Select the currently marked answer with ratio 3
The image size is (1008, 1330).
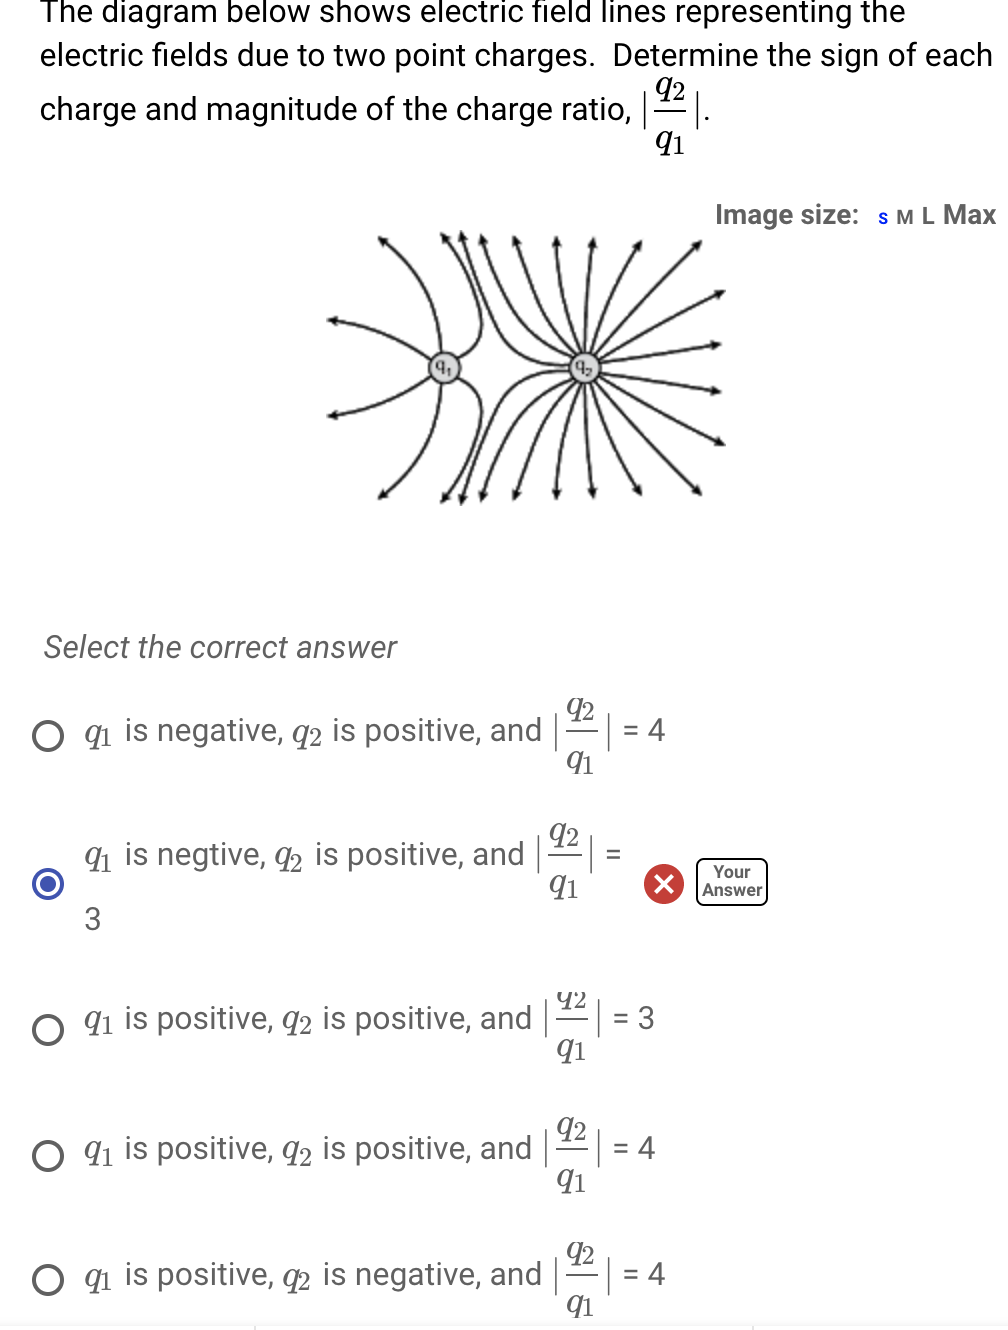[x=46, y=883]
